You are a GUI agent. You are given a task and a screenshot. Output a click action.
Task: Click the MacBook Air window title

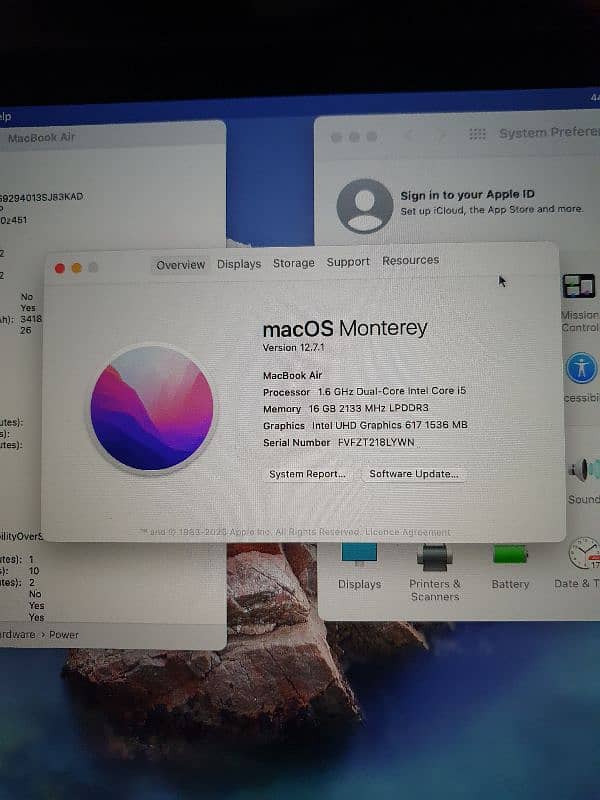click(x=41, y=137)
